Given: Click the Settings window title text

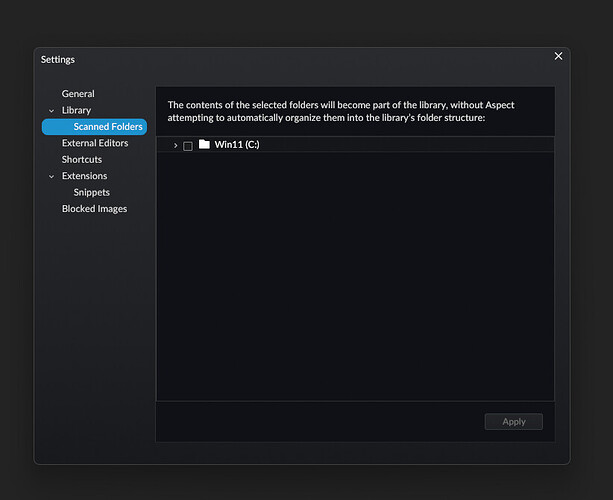Looking at the screenshot, I should (x=58, y=59).
